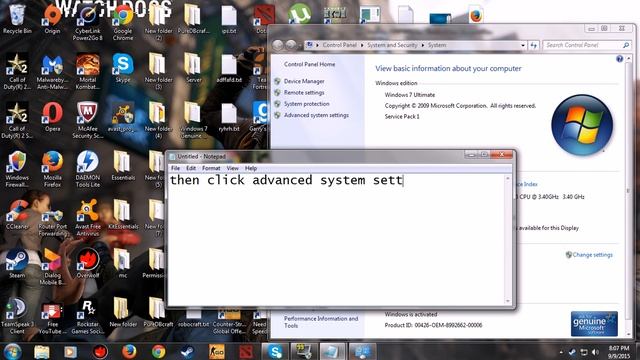Open Notepad's Help menu
Image resolution: width=640 pixels, height=360 pixels.
click(x=251, y=168)
